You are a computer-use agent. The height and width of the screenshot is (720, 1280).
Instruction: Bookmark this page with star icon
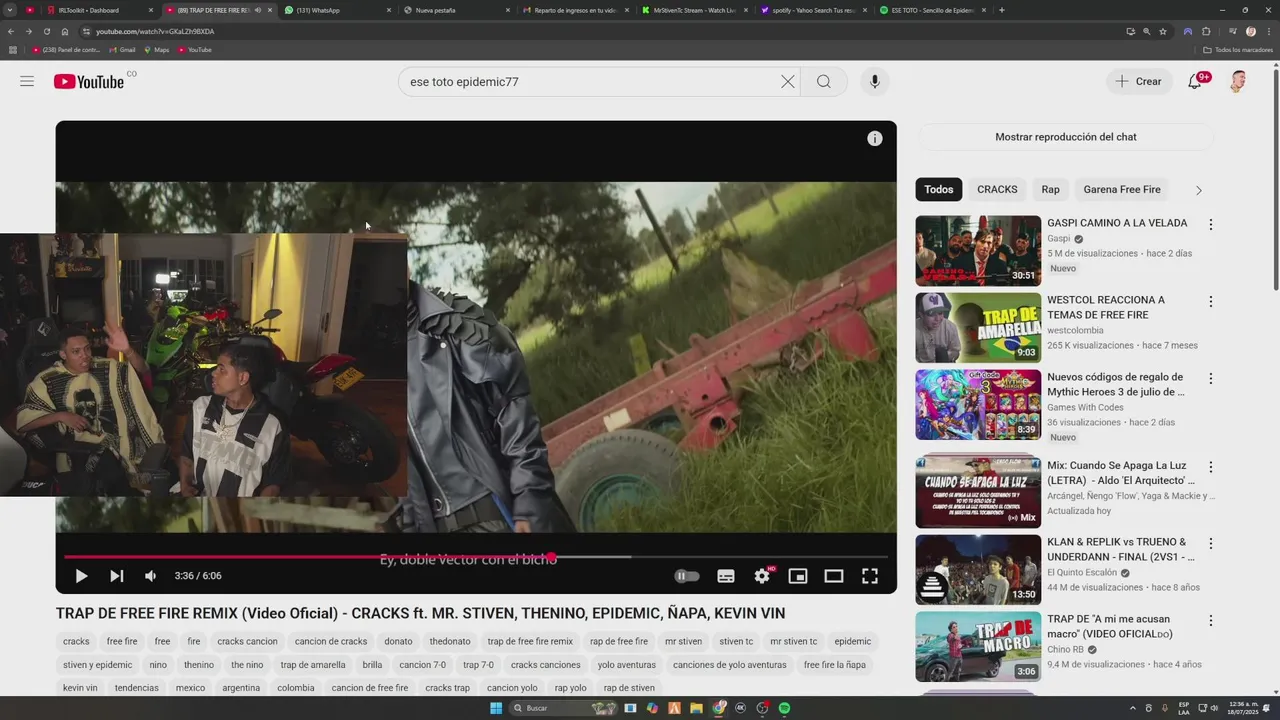1163,31
